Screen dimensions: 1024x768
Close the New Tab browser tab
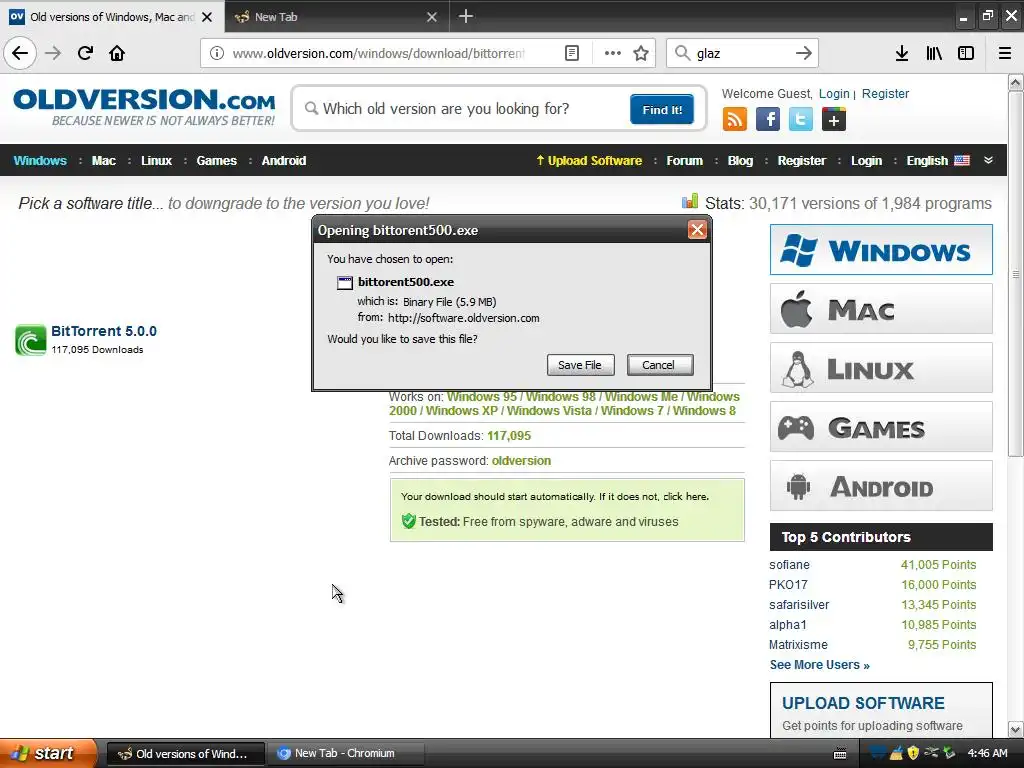tap(432, 17)
